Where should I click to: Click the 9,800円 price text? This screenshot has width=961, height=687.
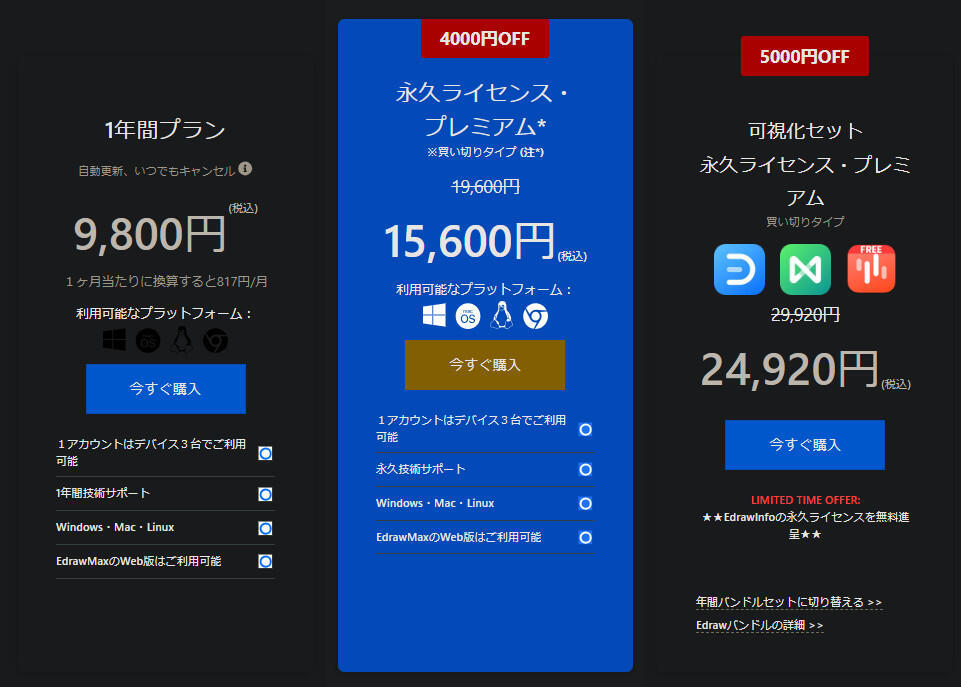(x=150, y=234)
